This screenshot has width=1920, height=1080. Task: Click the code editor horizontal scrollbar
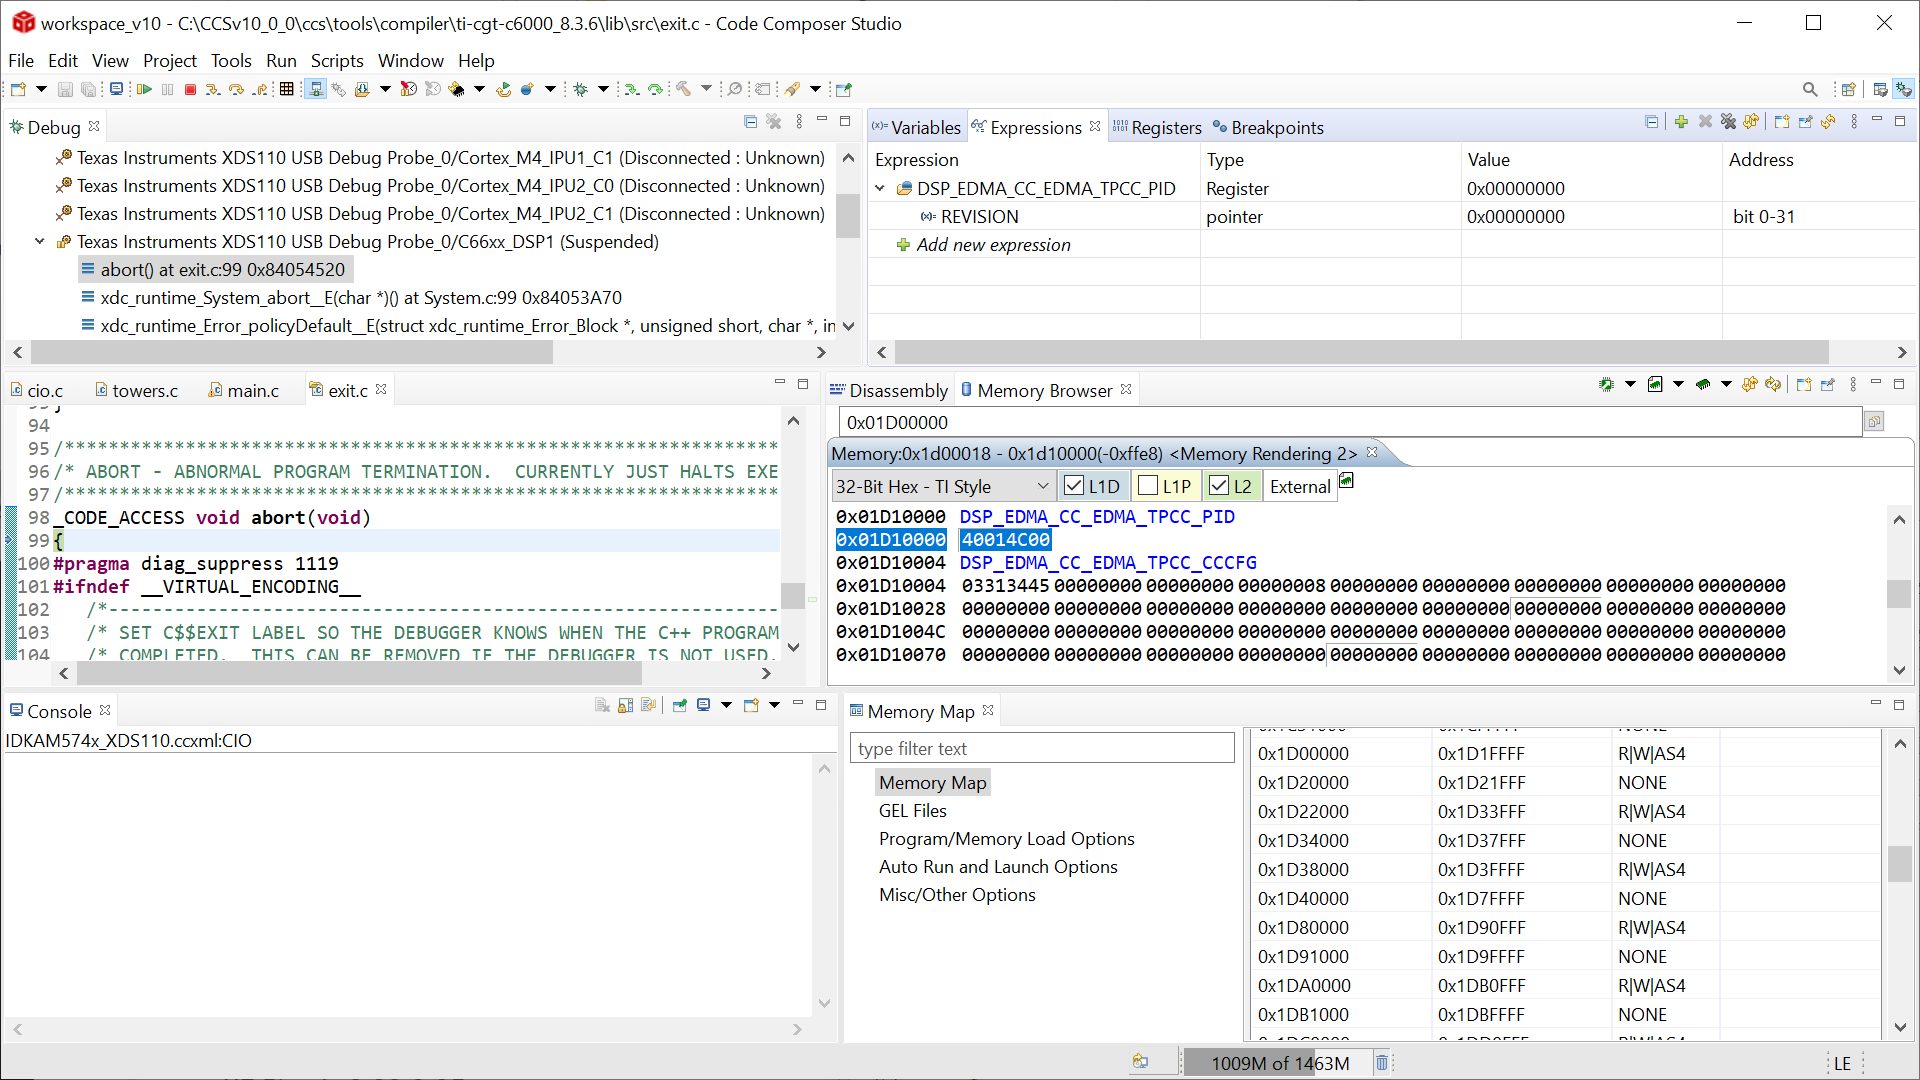[360, 674]
